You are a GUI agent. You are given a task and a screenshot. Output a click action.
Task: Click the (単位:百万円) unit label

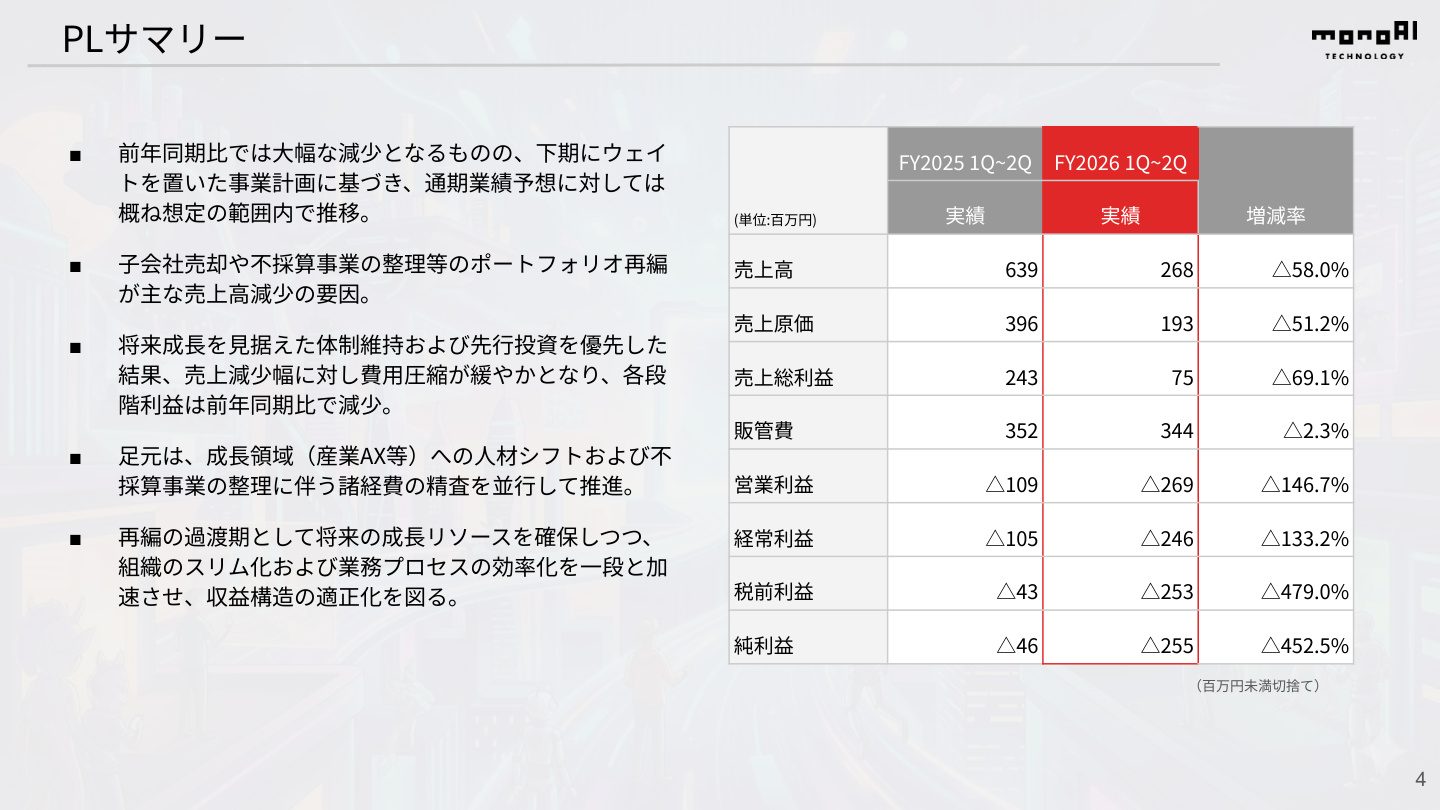[775, 220]
